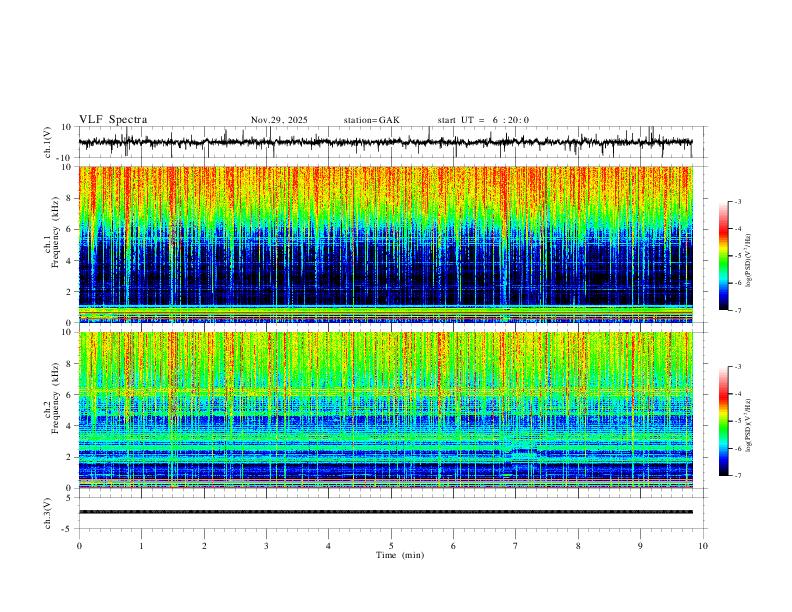Click the "6" kHz tick on ch.1 frequency axis

coord(69,229)
